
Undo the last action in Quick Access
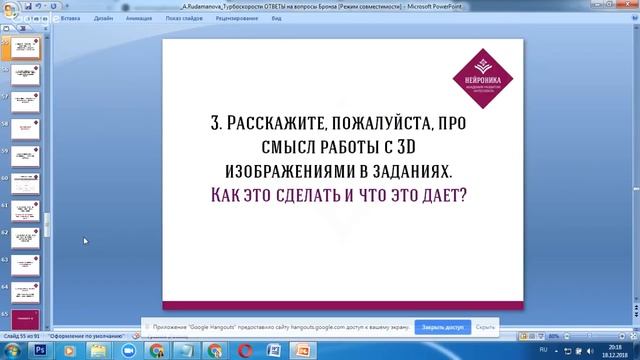click(x=39, y=6)
